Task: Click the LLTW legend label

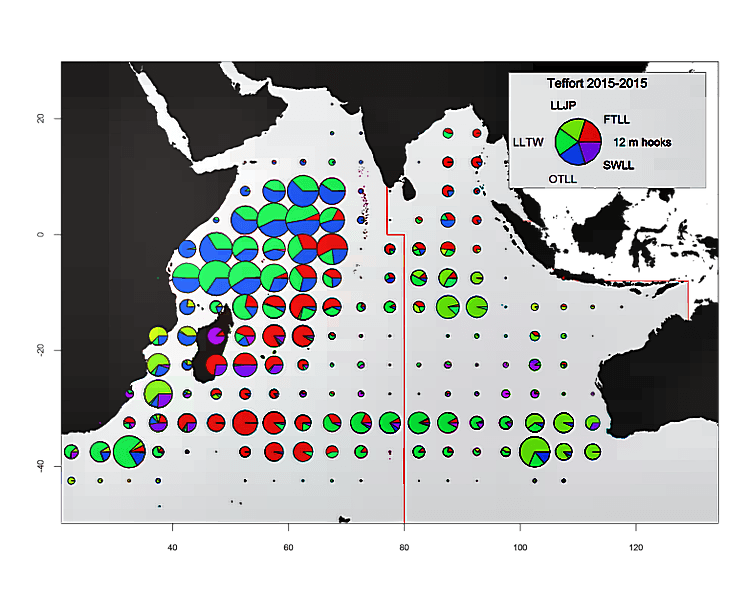Action: click(x=528, y=143)
